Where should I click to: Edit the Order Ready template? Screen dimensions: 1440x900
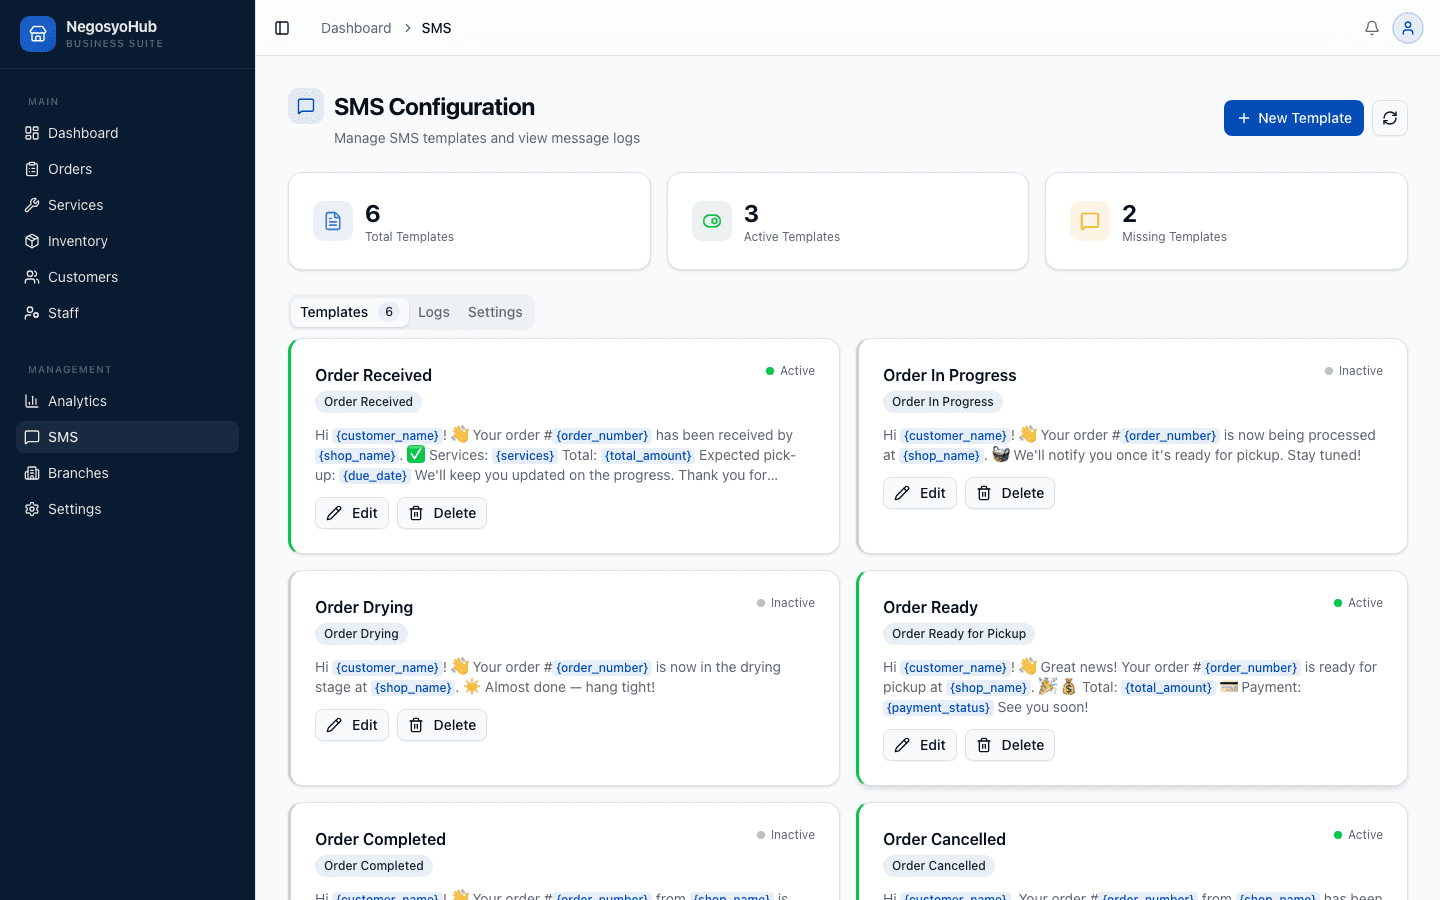pyautogui.click(x=920, y=745)
